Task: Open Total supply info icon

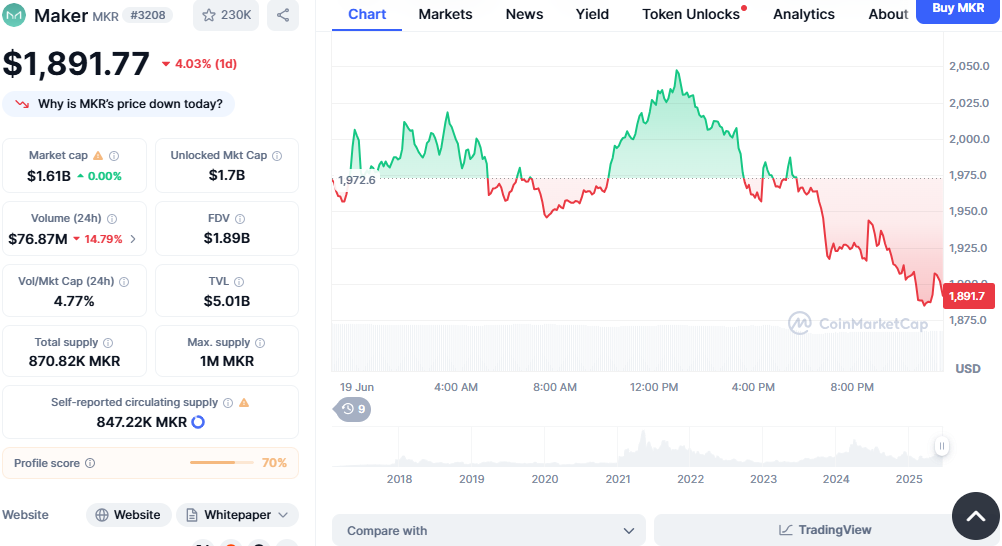Action: click(108, 343)
